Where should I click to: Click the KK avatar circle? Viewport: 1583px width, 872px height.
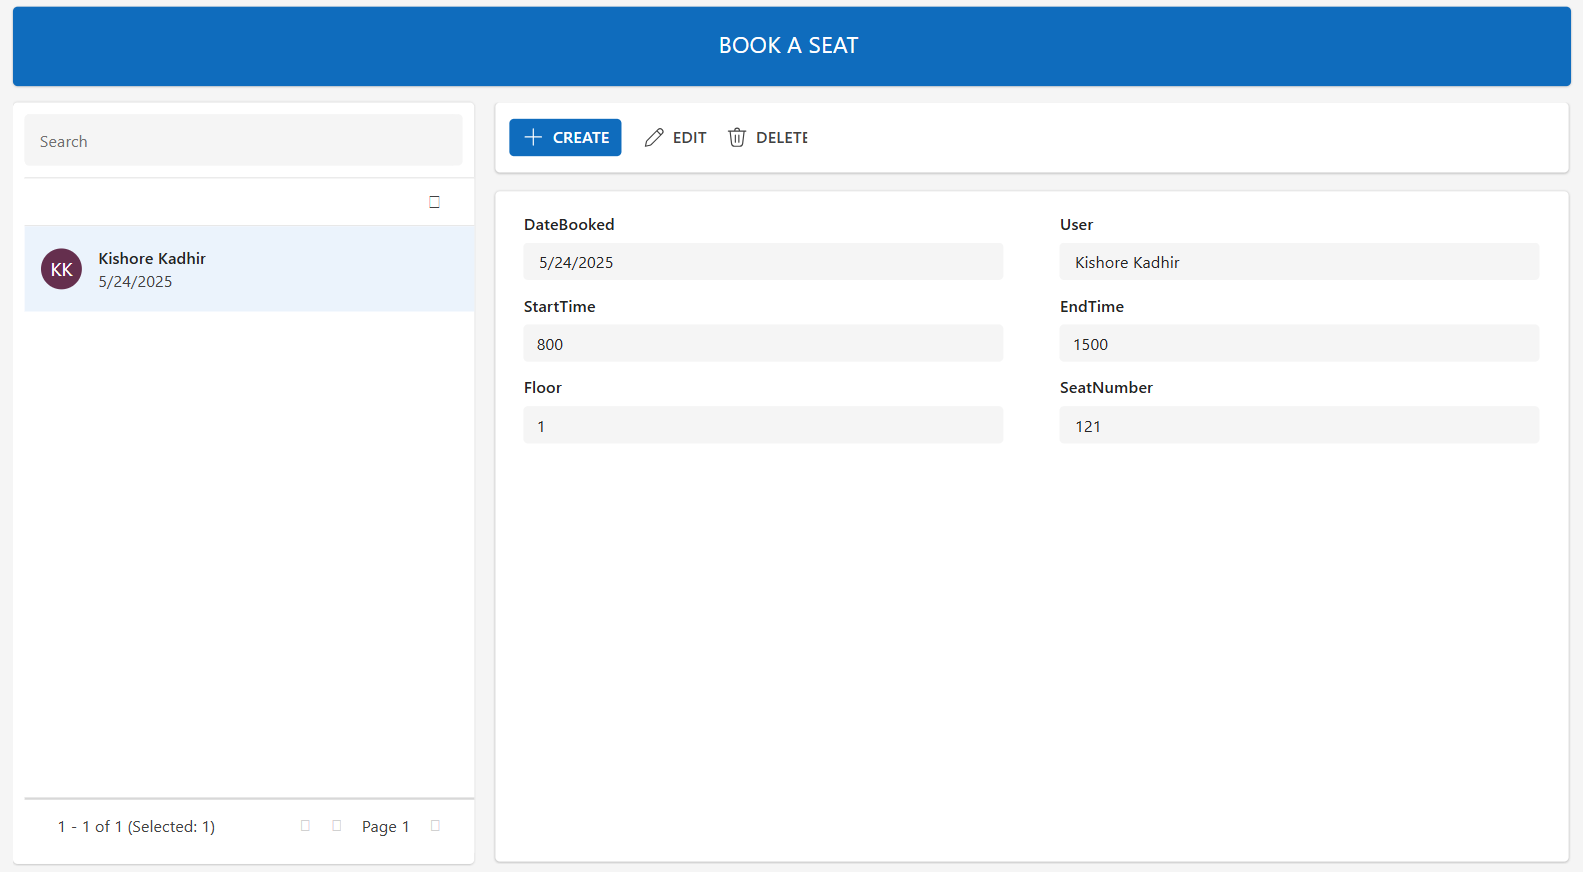61,269
